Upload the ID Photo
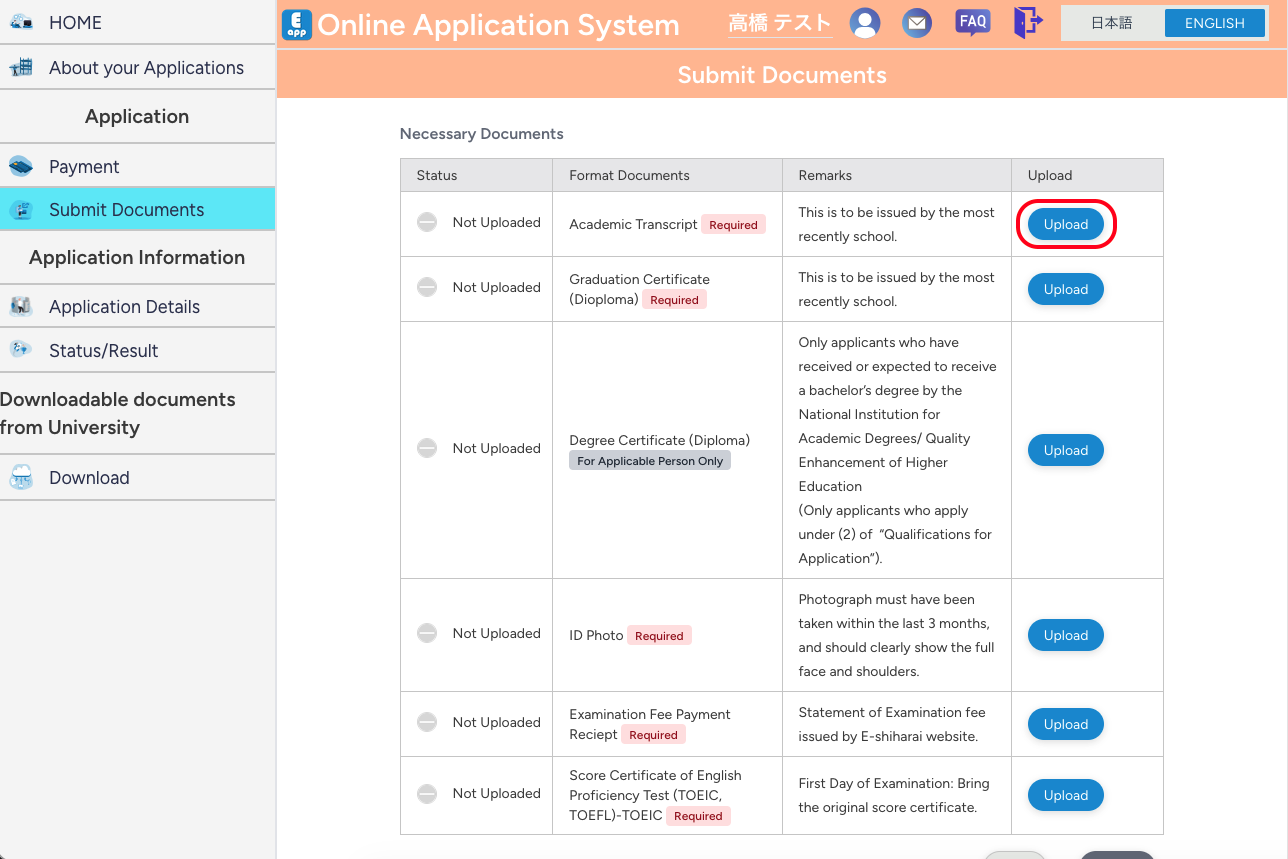 tap(1065, 635)
